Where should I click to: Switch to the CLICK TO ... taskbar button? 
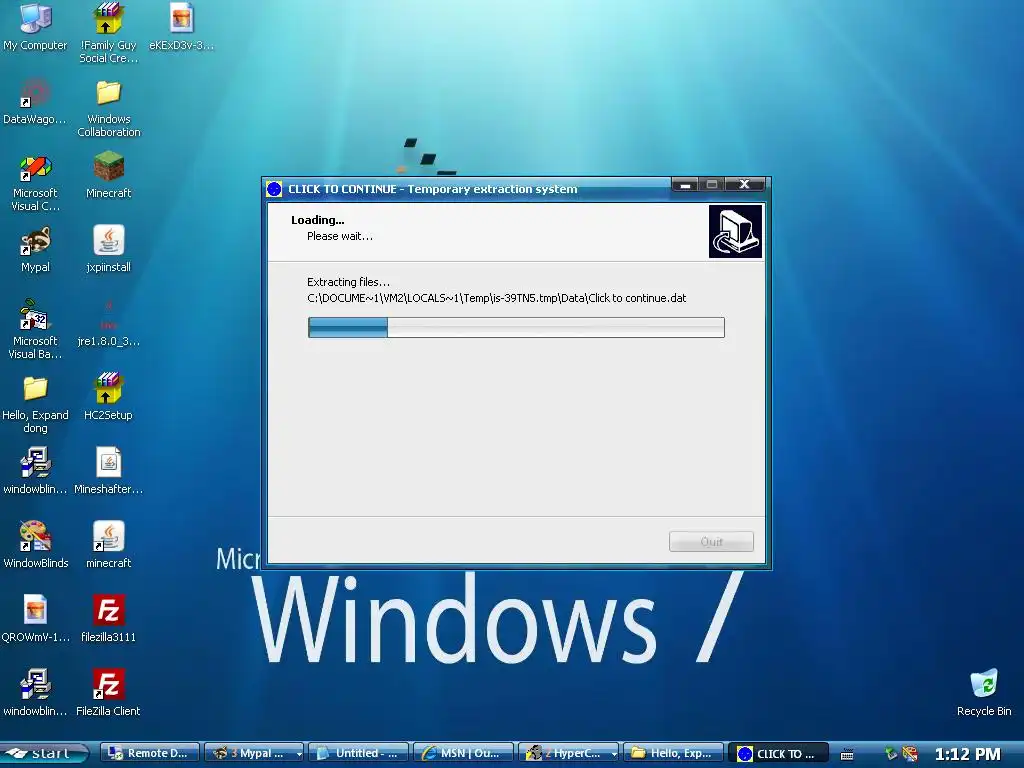(x=778, y=753)
